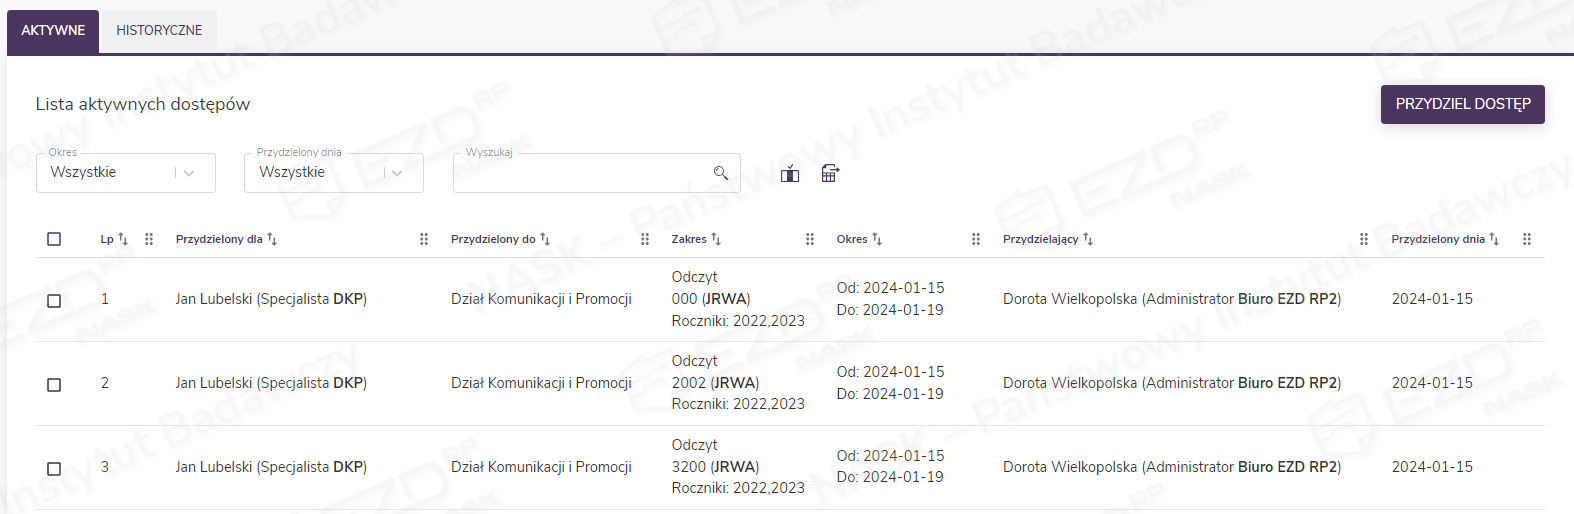Click the column chooser icon
The height and width of the screenshot is (514, 1574).
[790, 174]
